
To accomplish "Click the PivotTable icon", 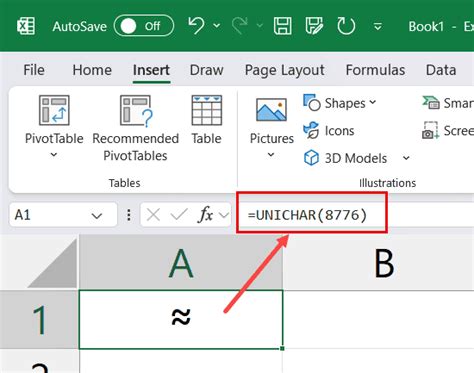I will coord(54,110).
